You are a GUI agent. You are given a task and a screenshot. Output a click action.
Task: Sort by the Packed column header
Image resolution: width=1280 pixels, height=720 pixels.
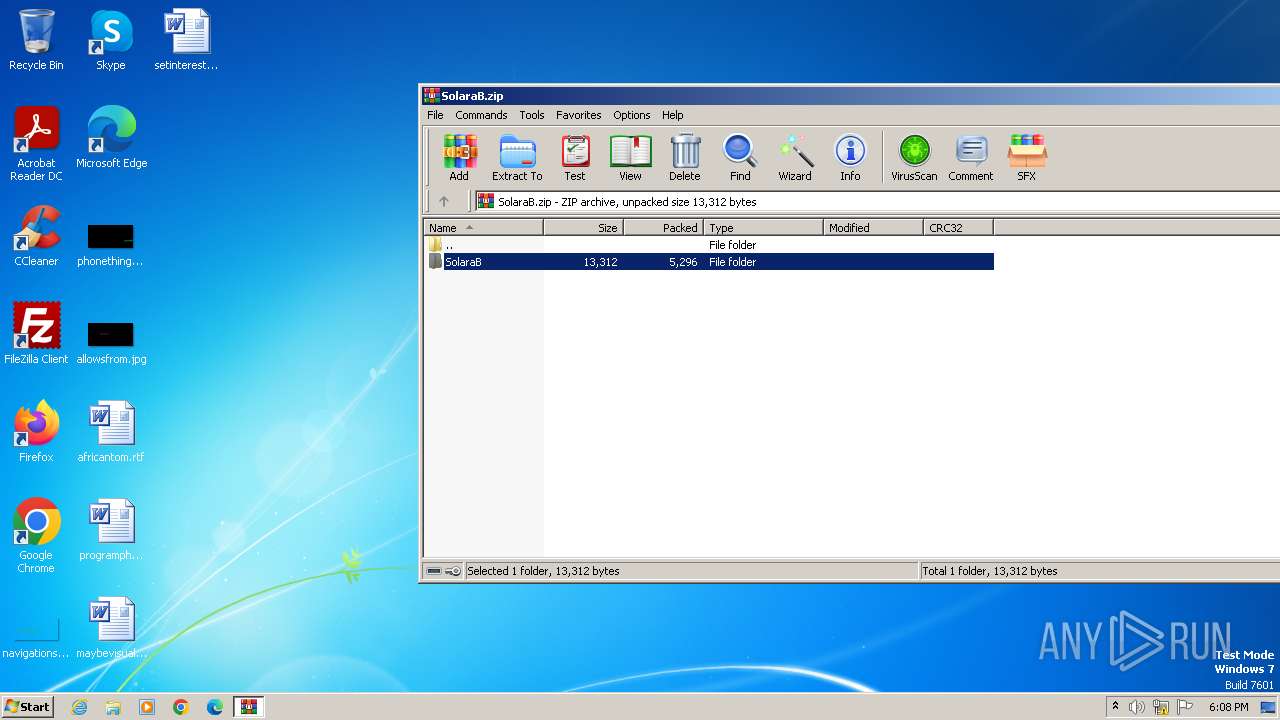pos(664,228)
